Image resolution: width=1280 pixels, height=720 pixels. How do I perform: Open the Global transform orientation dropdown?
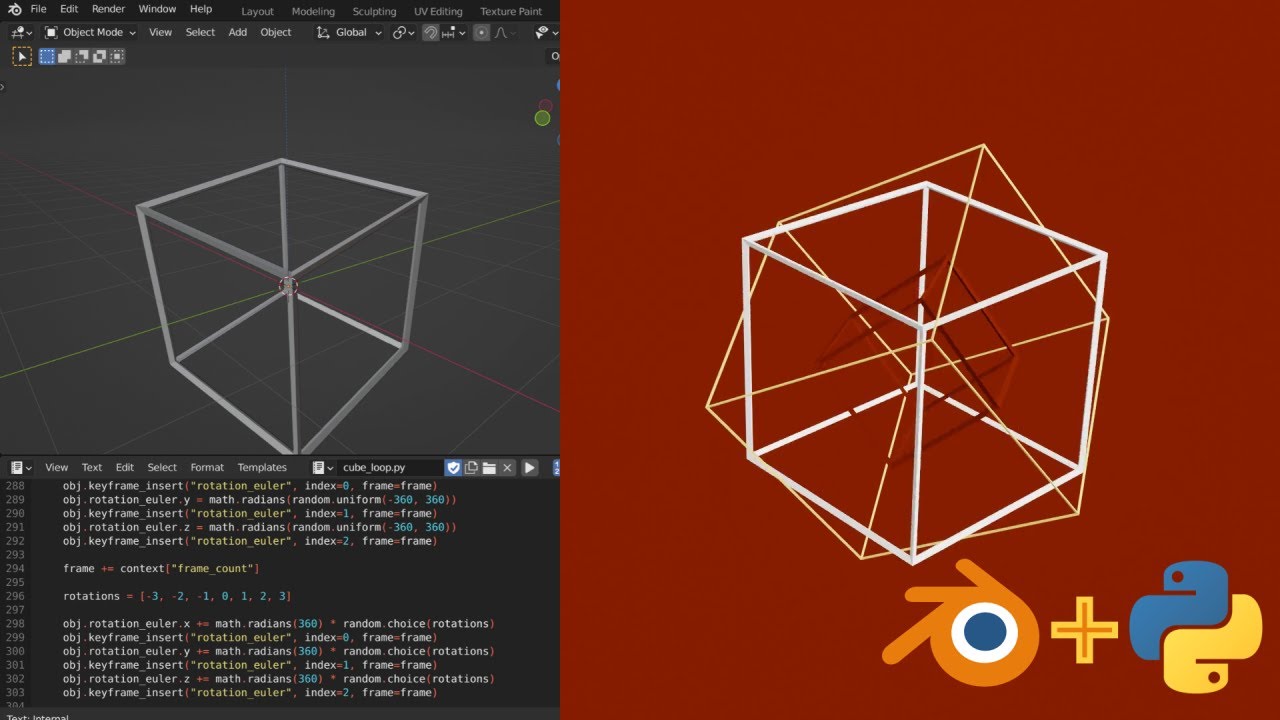350,32
